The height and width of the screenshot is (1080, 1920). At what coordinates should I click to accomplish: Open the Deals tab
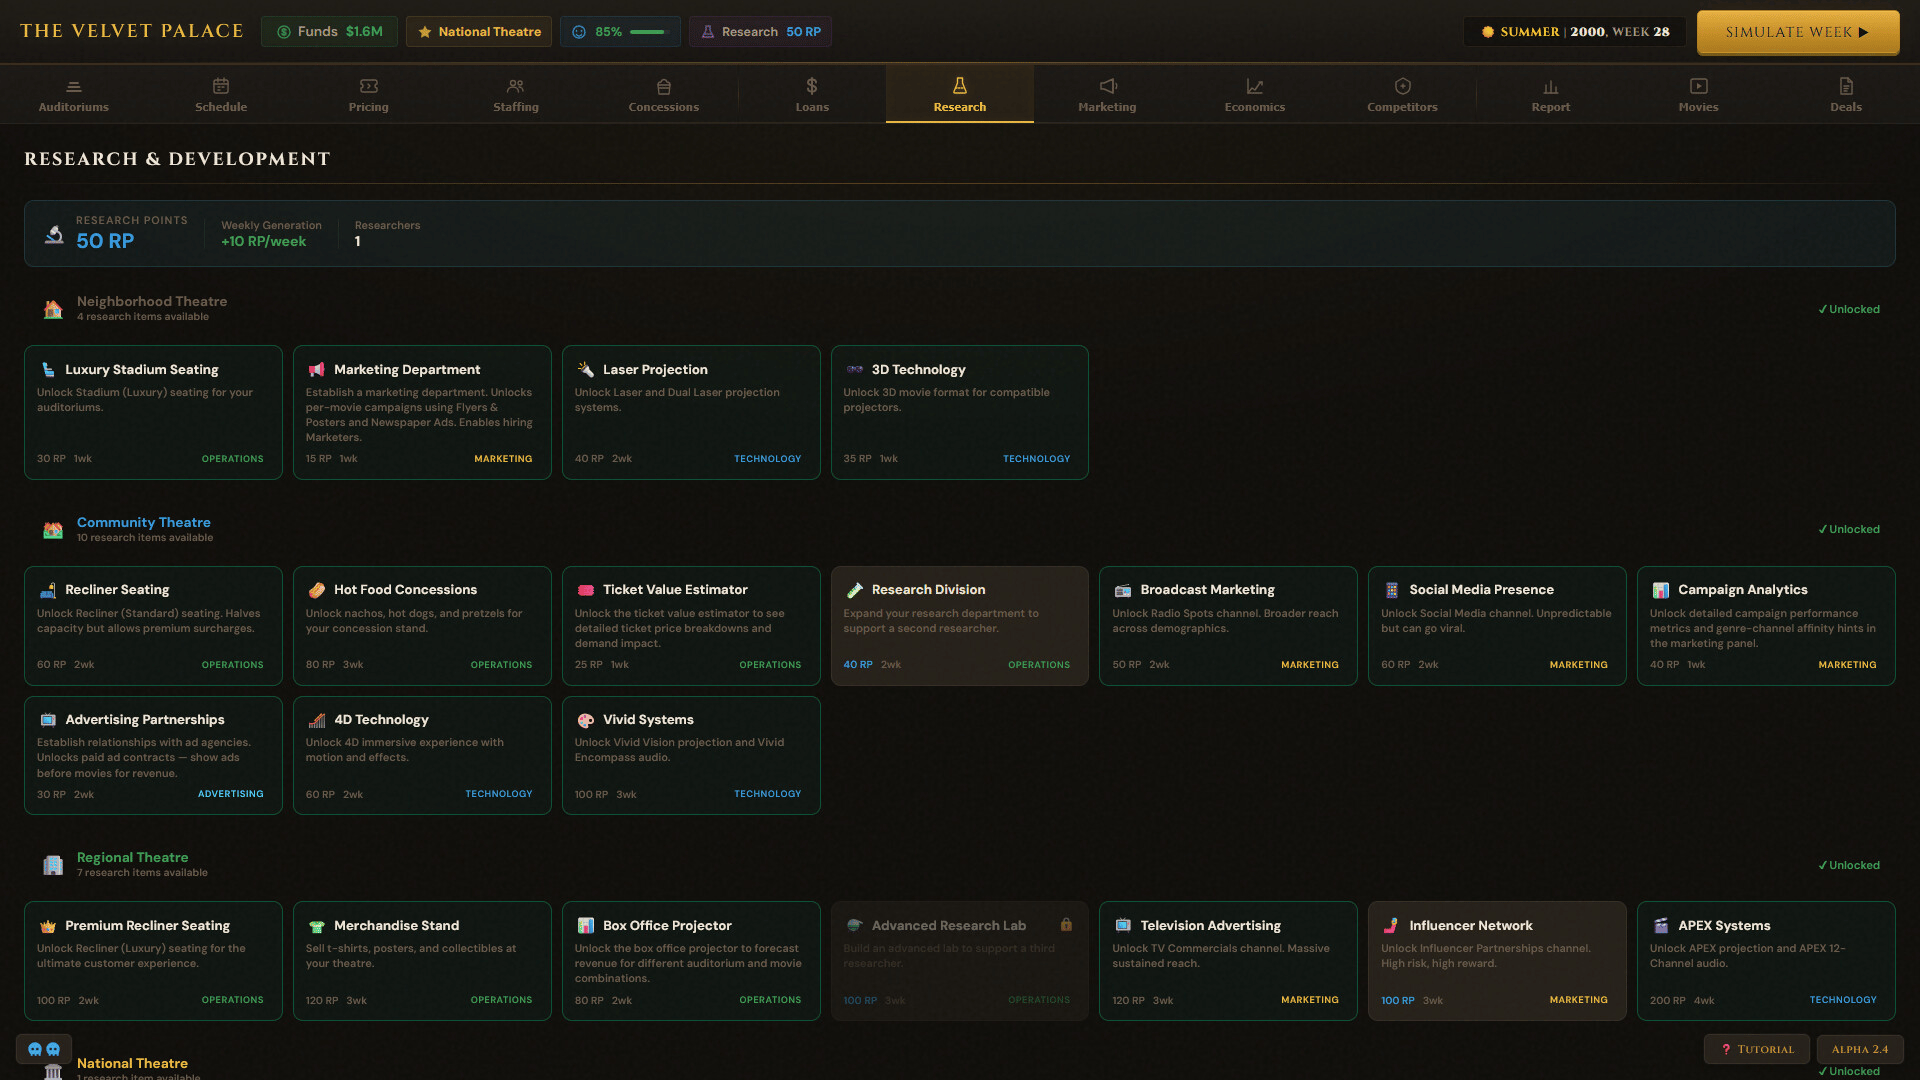point(1845,95)
